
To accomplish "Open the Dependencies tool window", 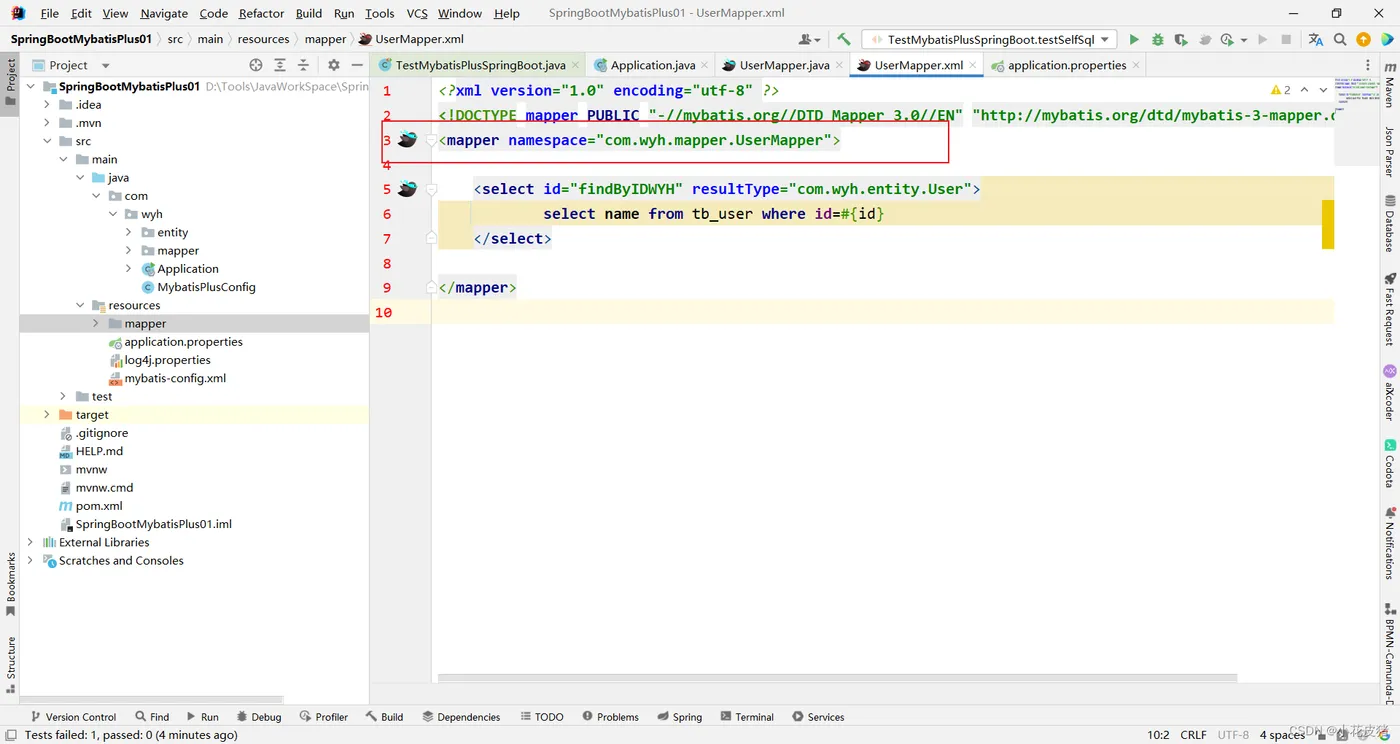I will pos(461,717).
